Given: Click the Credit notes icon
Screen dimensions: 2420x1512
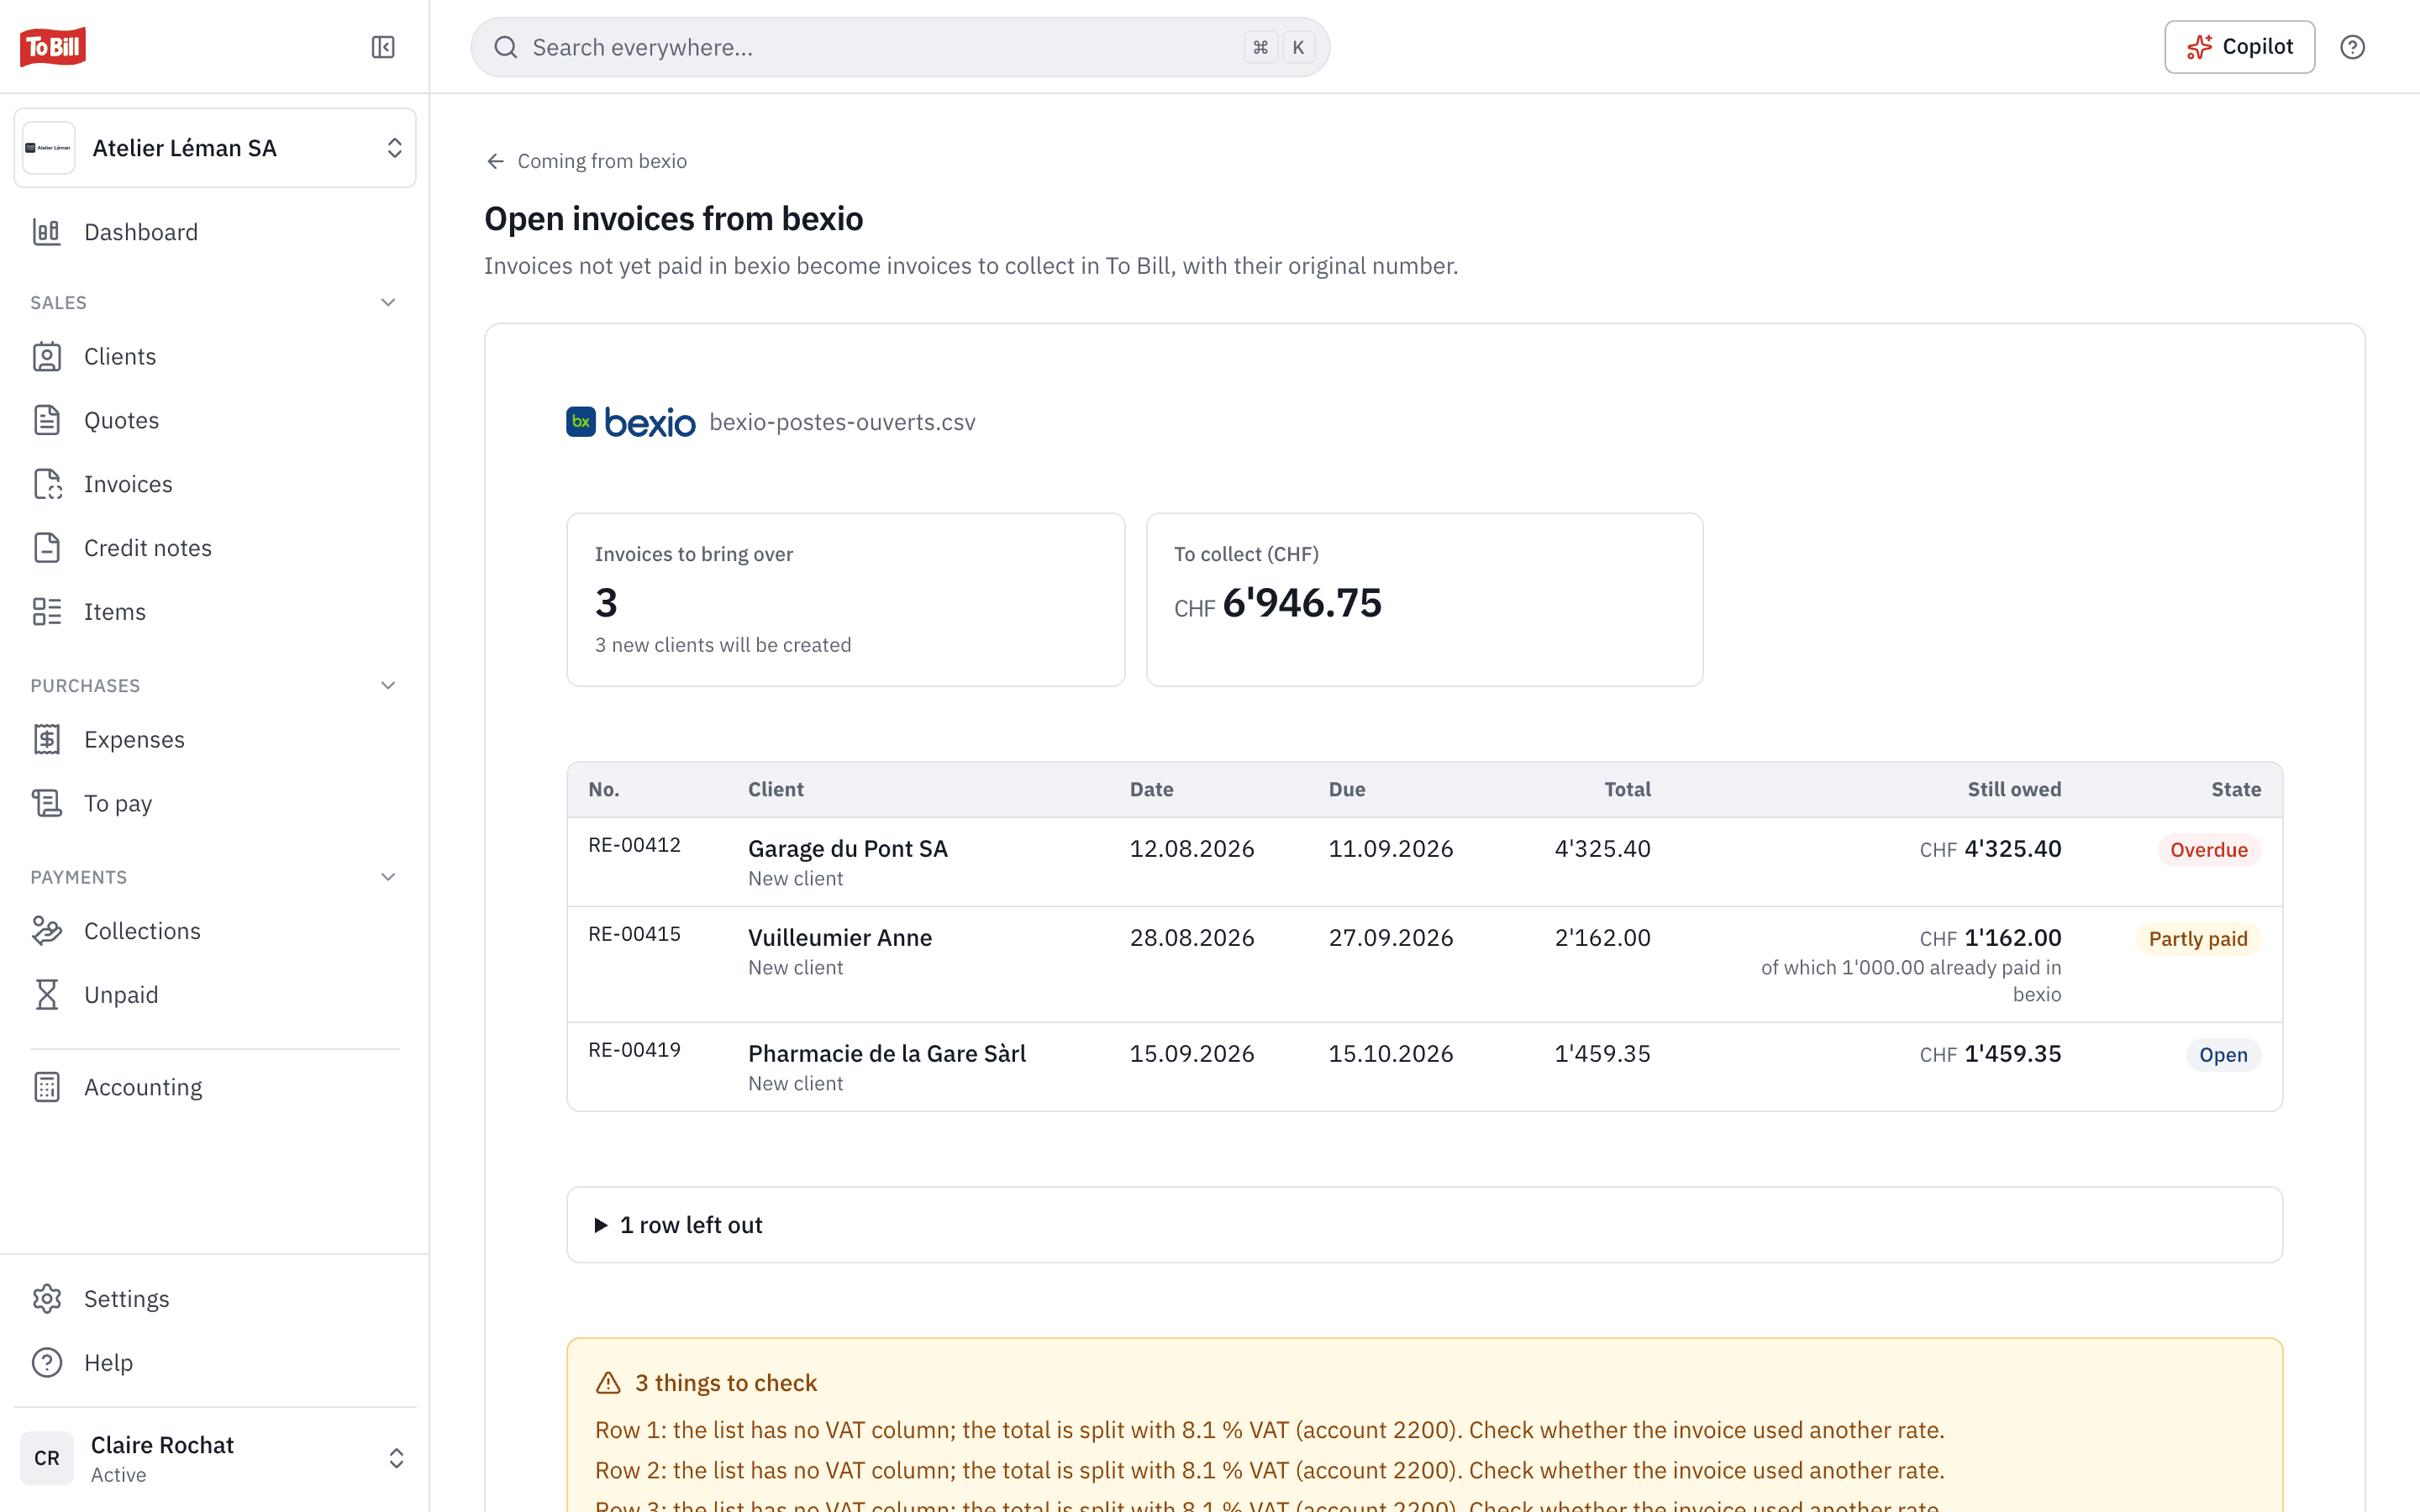Looking at the screenshot, I should point(47,548).
